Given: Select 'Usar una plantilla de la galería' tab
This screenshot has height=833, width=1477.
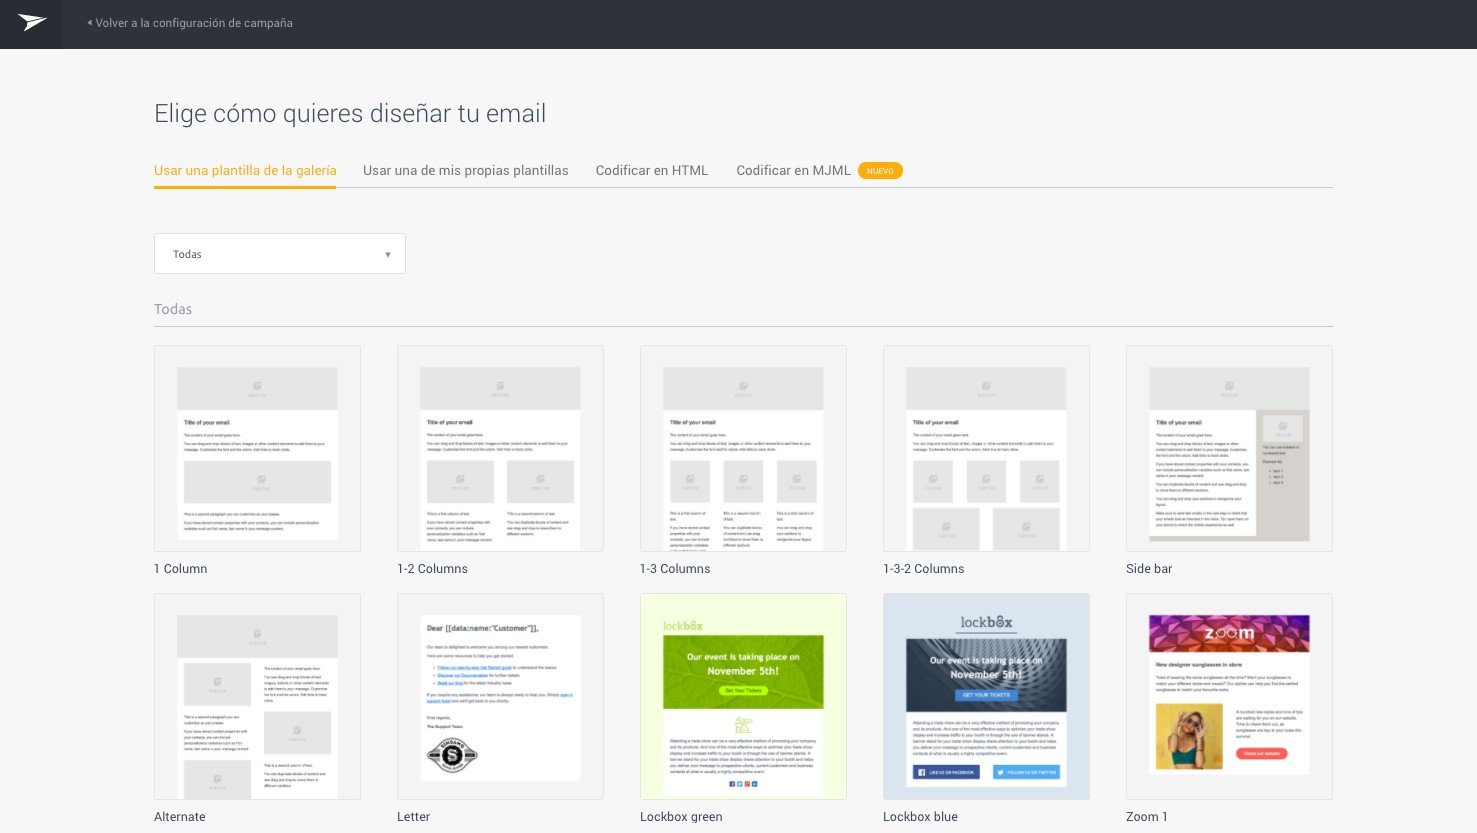Looking at the screenshot, I should (245, 171).
